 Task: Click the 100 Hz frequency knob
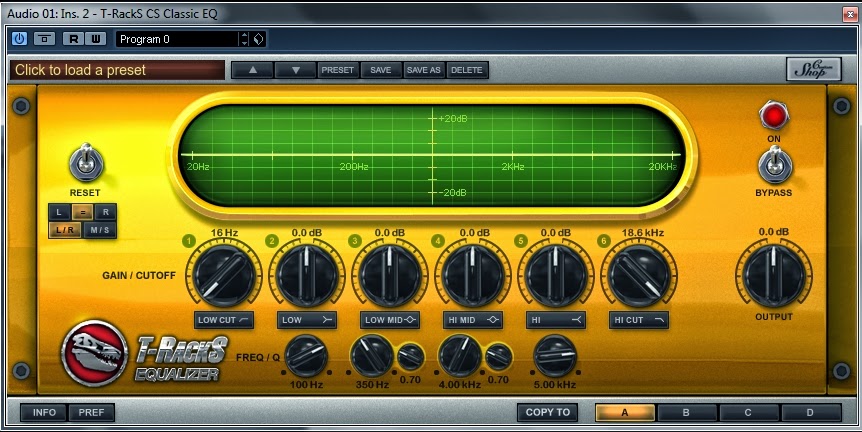[306, 356]
